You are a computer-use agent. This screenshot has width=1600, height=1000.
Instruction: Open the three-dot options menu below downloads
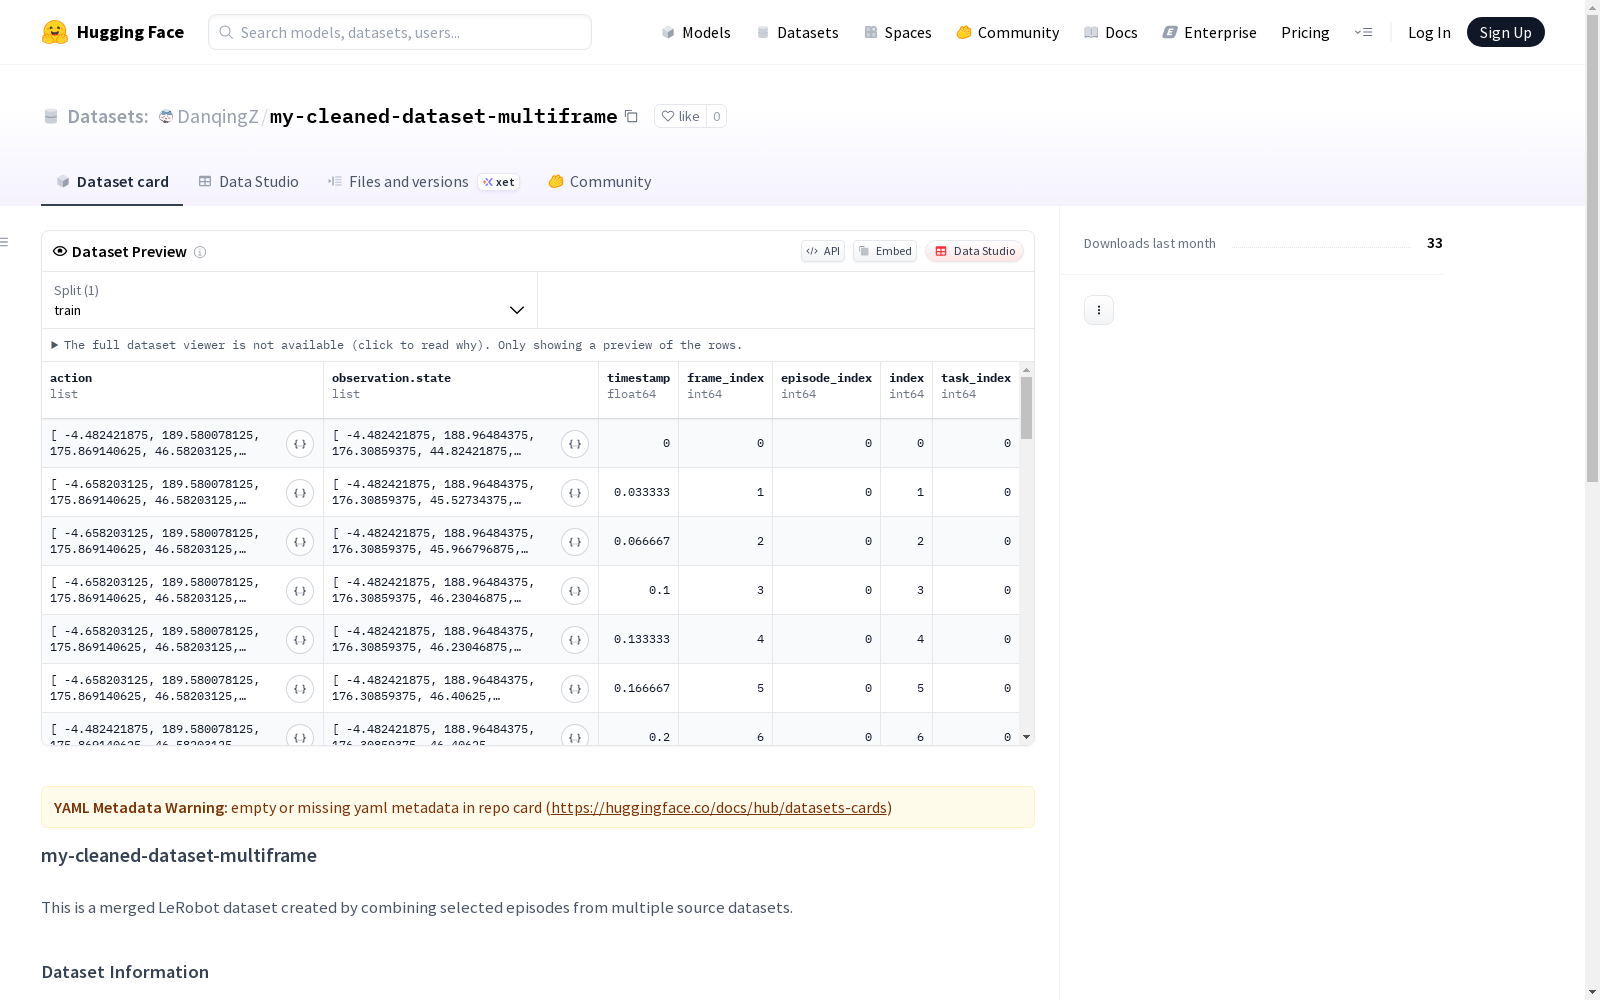tap(1099, 310)
